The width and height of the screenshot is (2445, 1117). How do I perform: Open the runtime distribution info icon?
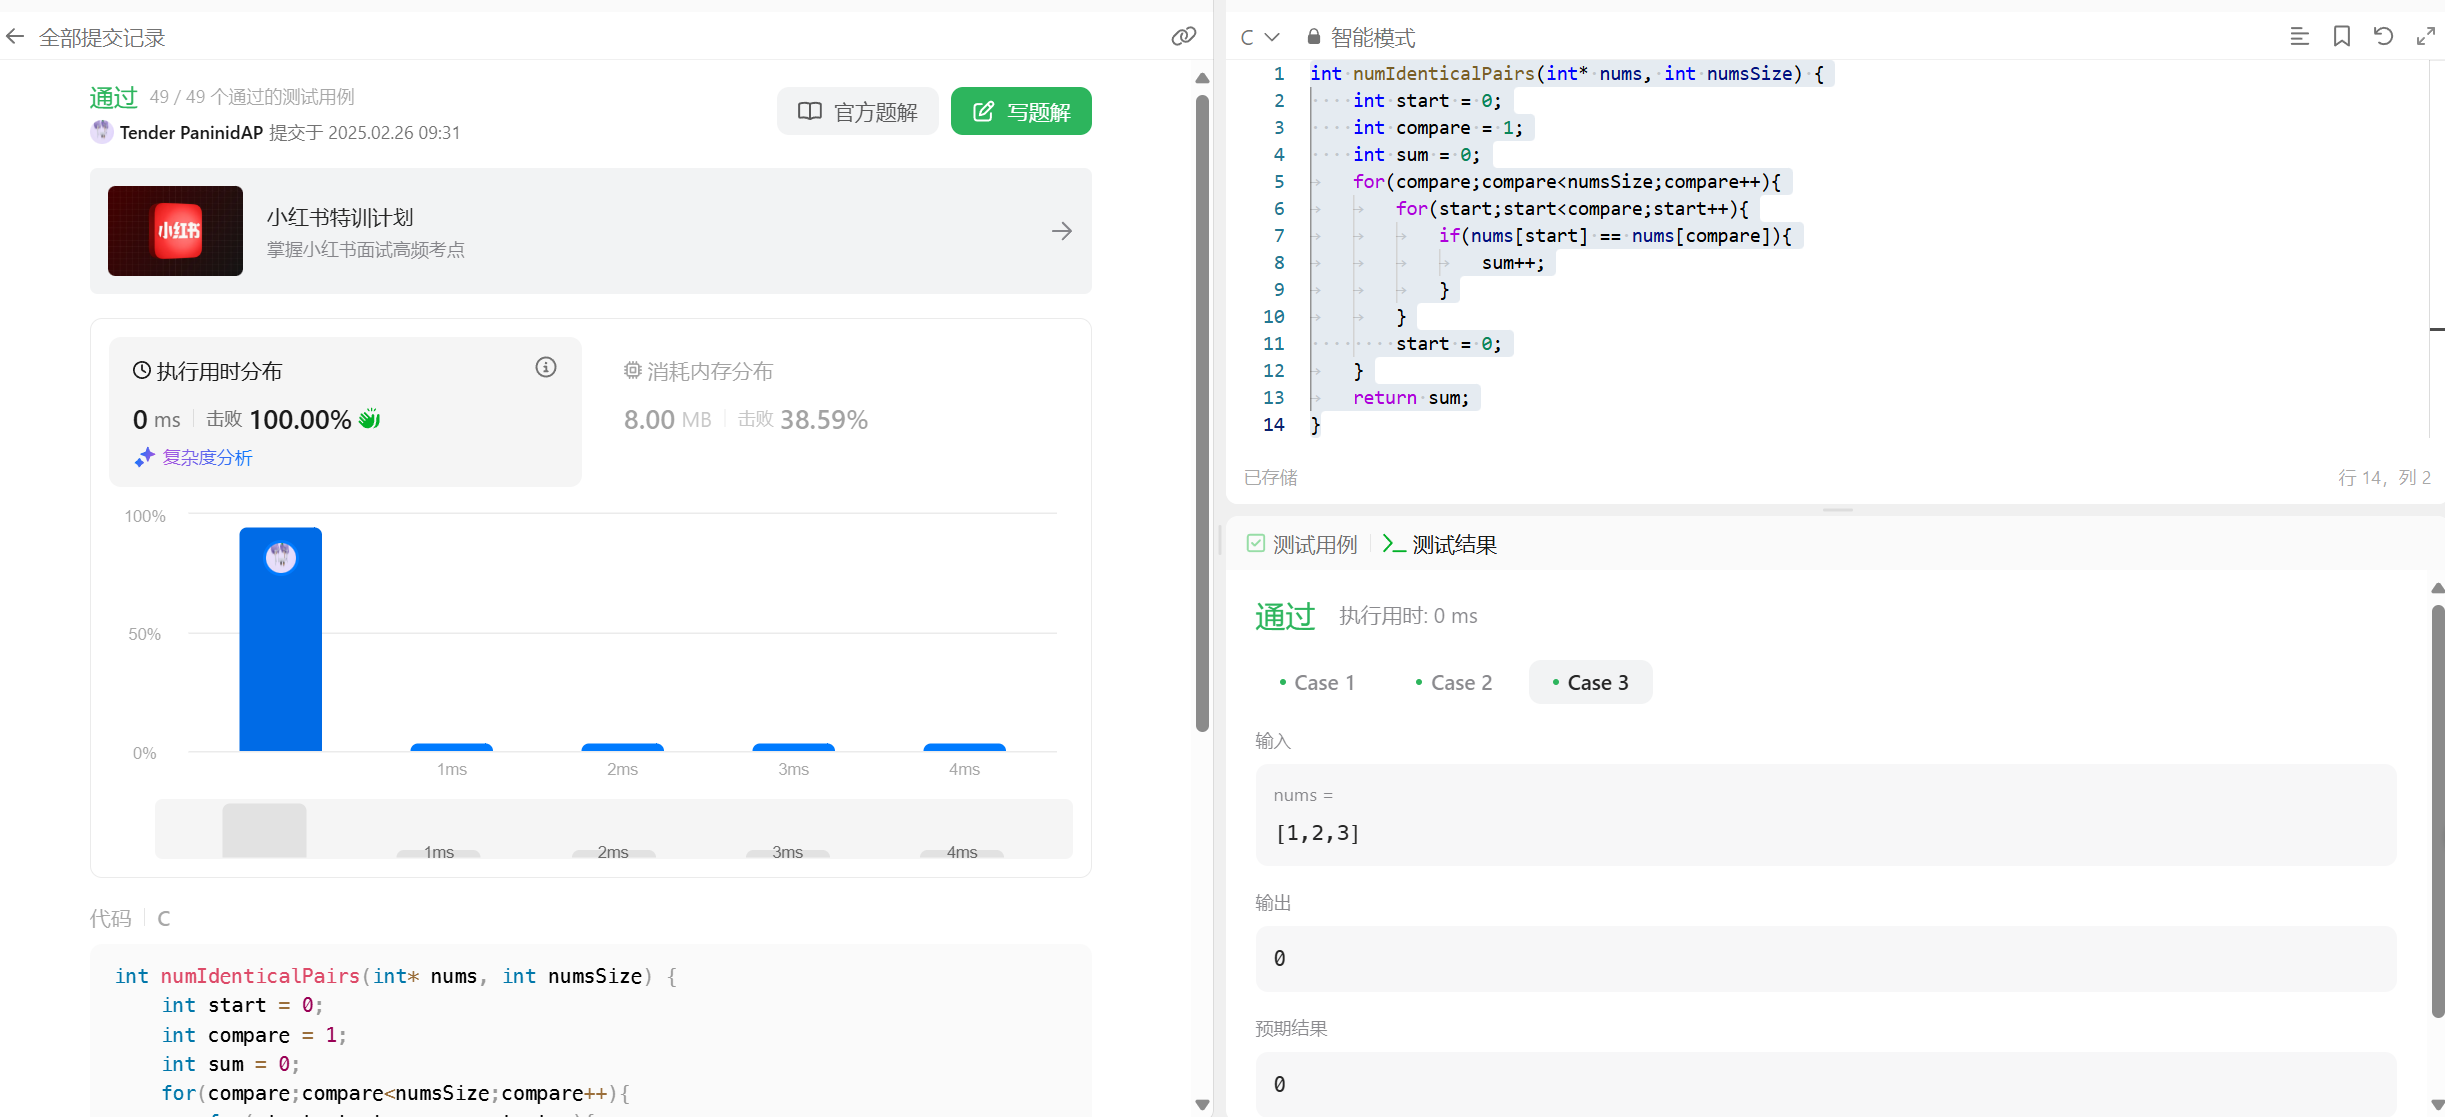545,368
